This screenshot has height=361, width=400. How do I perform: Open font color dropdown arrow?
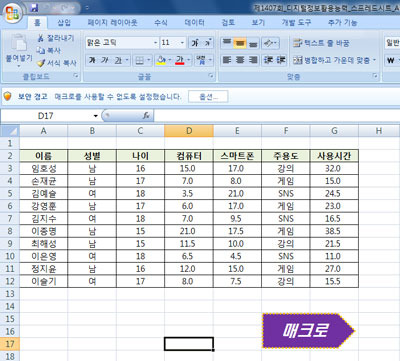[189, 60]
